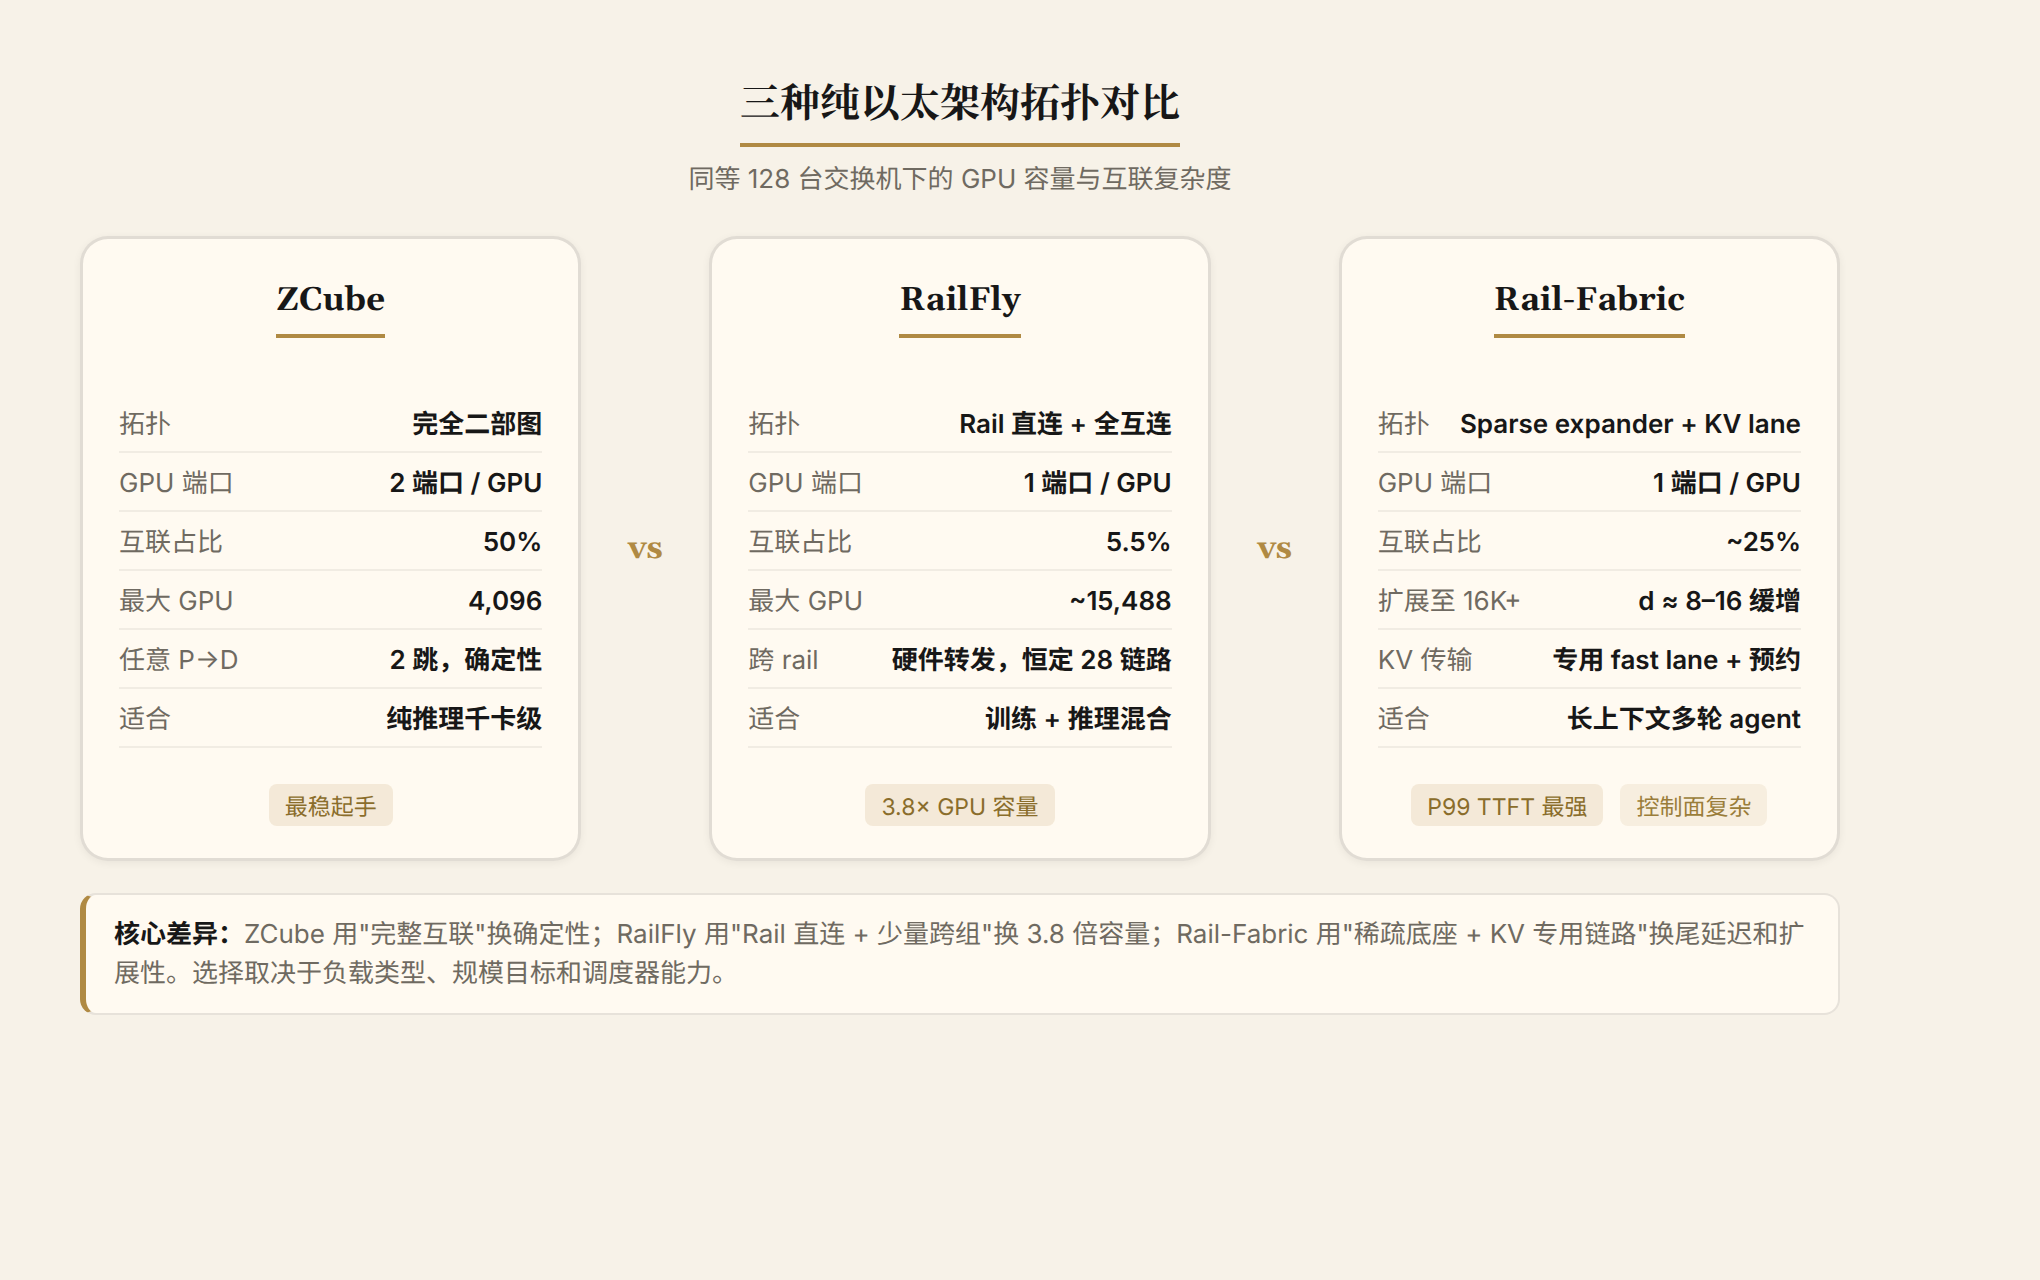Screen dimensions: 2040x1280
Task: Click the value ~15,488
Action: tap(1120, 601)
